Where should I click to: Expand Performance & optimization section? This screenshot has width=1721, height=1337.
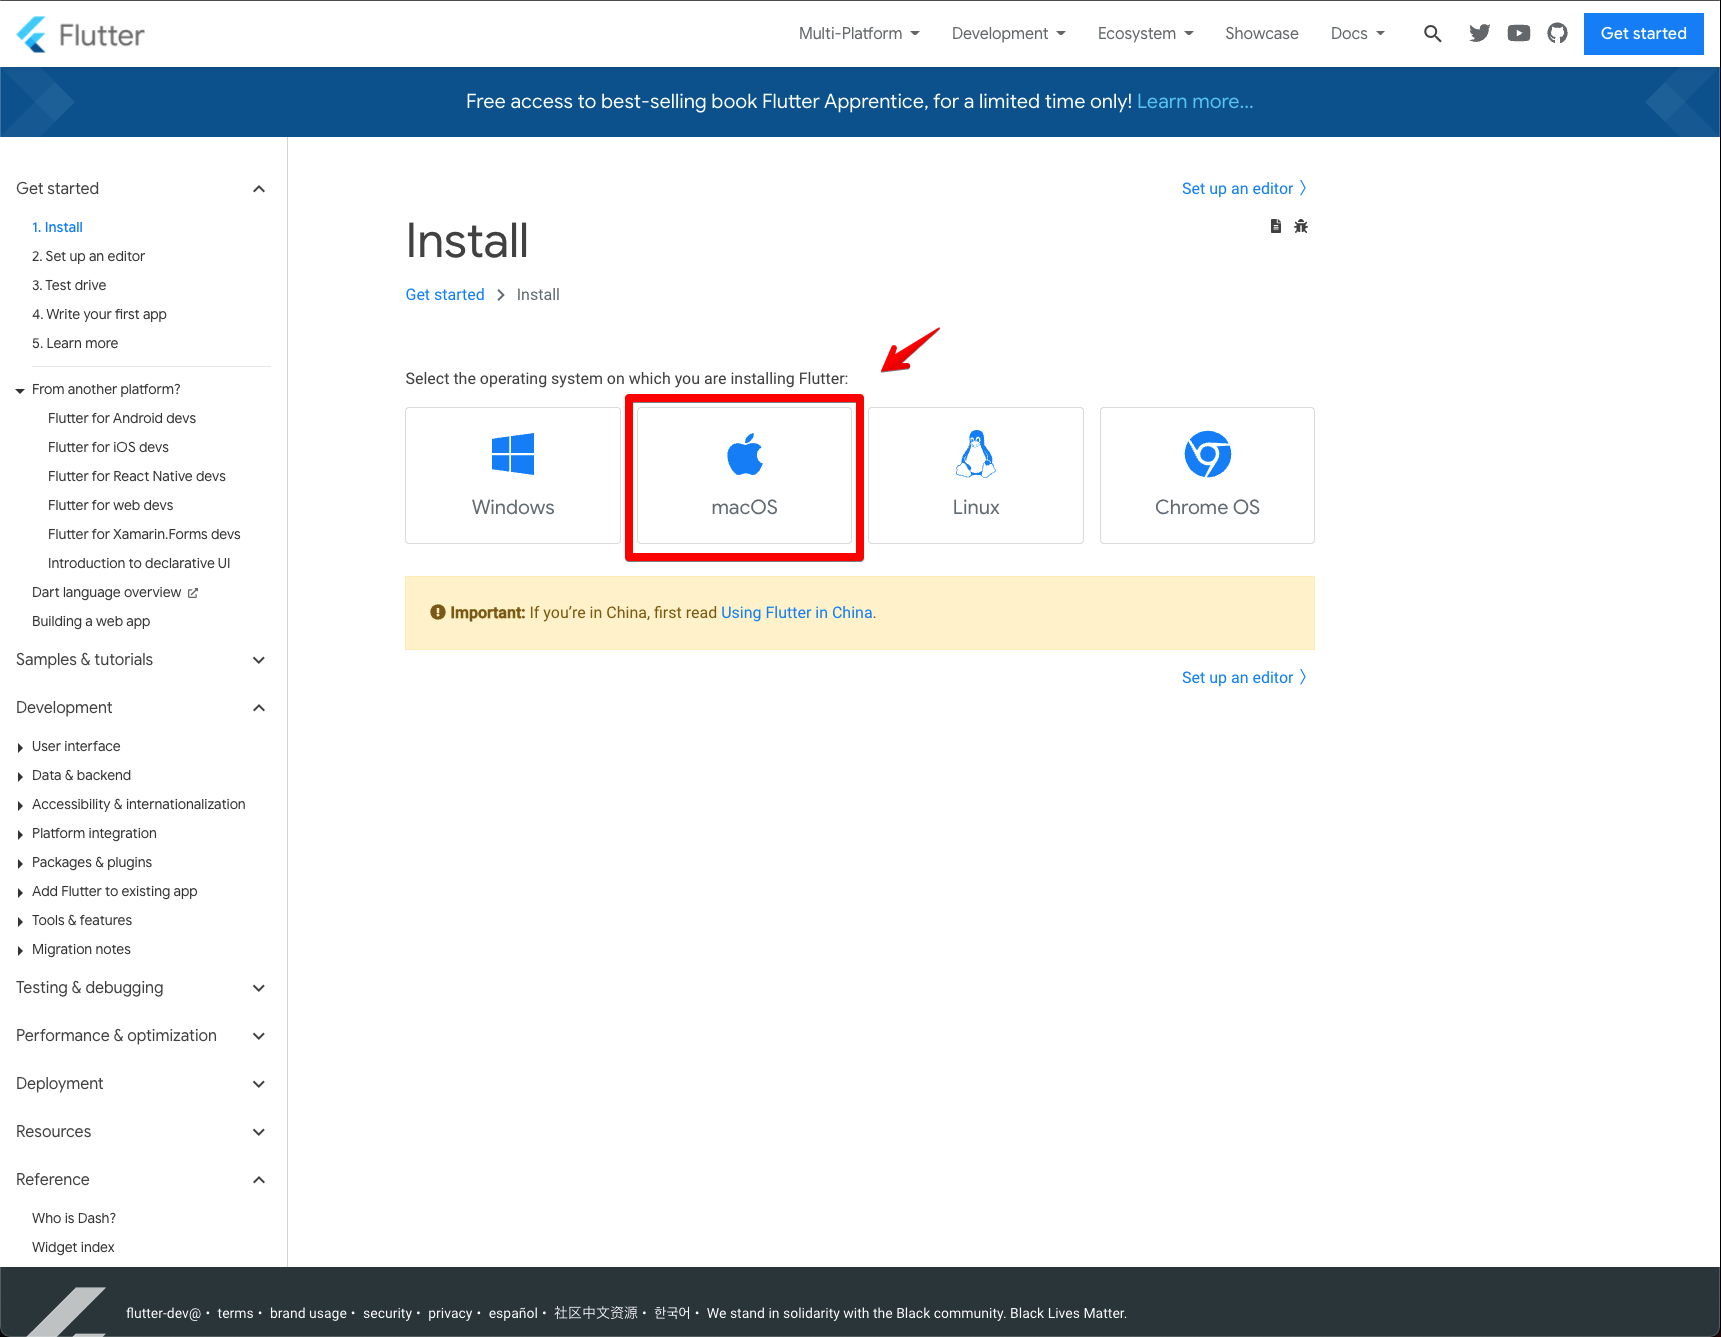point(141,1035)
